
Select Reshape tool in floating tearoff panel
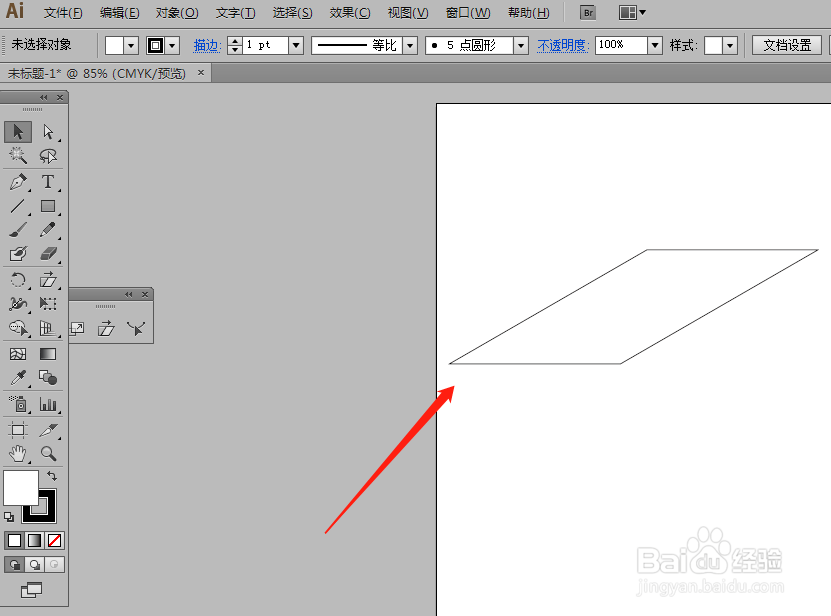click(x=136, y=329)
